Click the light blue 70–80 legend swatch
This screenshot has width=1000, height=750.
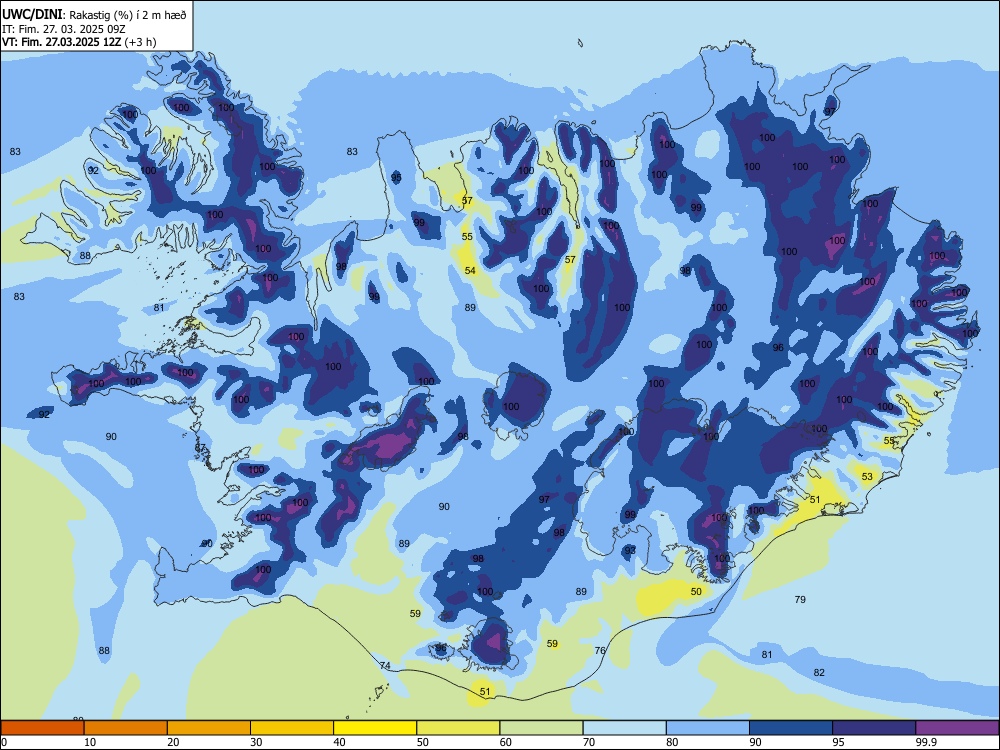624,728
